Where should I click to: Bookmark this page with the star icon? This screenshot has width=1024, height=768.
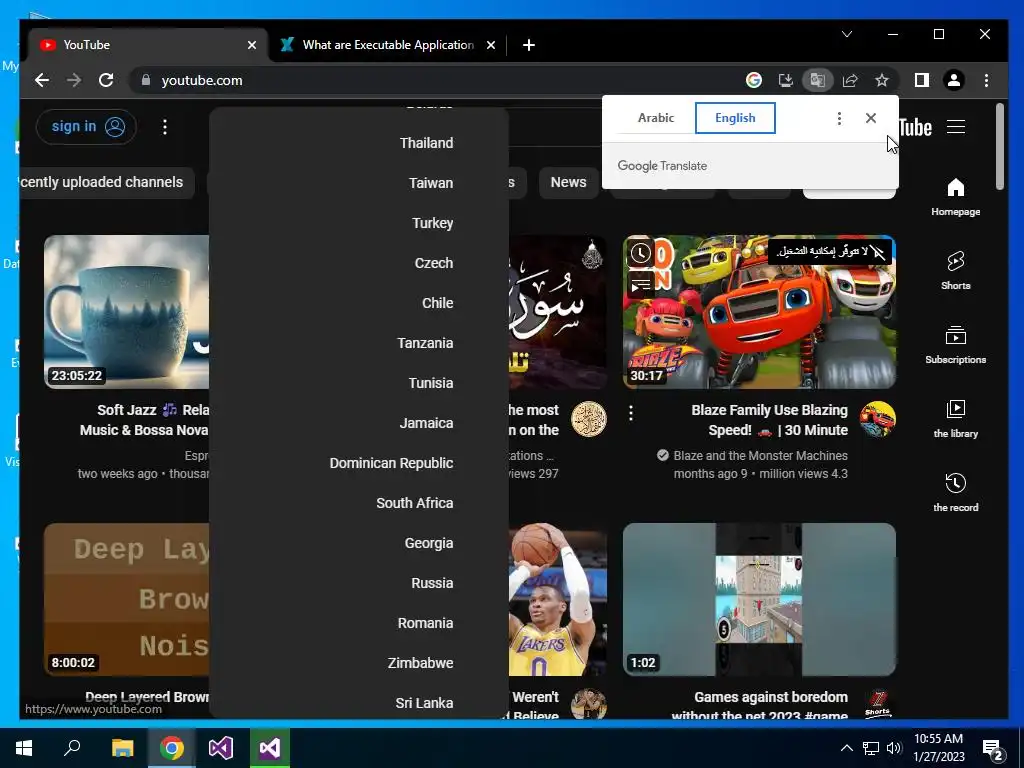pos(882,80)
